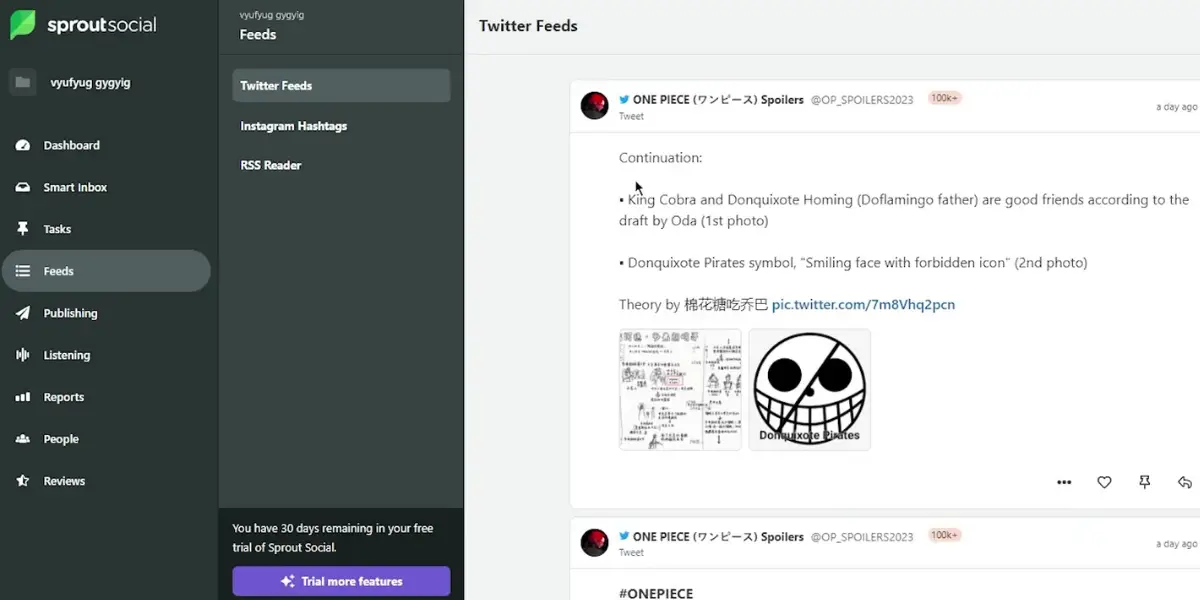Viewport: 1200px width, 600px height.
Task: Click the Feeds panel heading
Action: [x=258, y=34]
